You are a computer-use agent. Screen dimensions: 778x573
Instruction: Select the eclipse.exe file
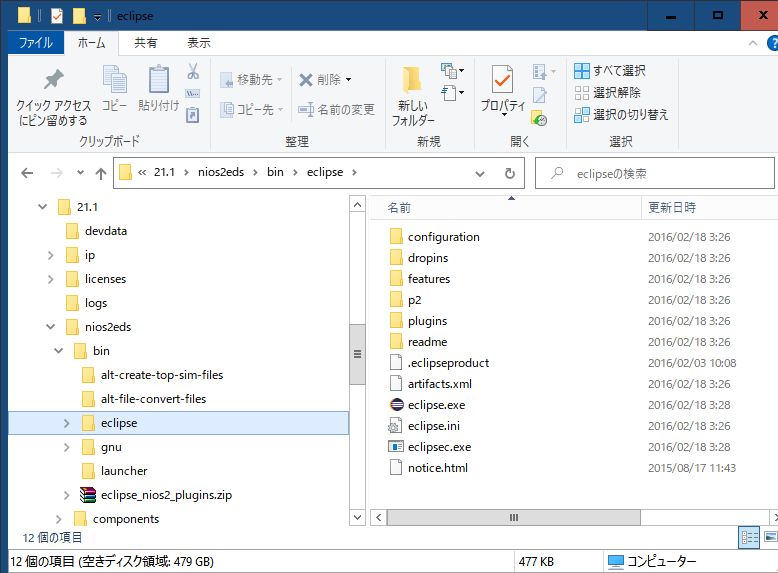click(x=428, y=405)
